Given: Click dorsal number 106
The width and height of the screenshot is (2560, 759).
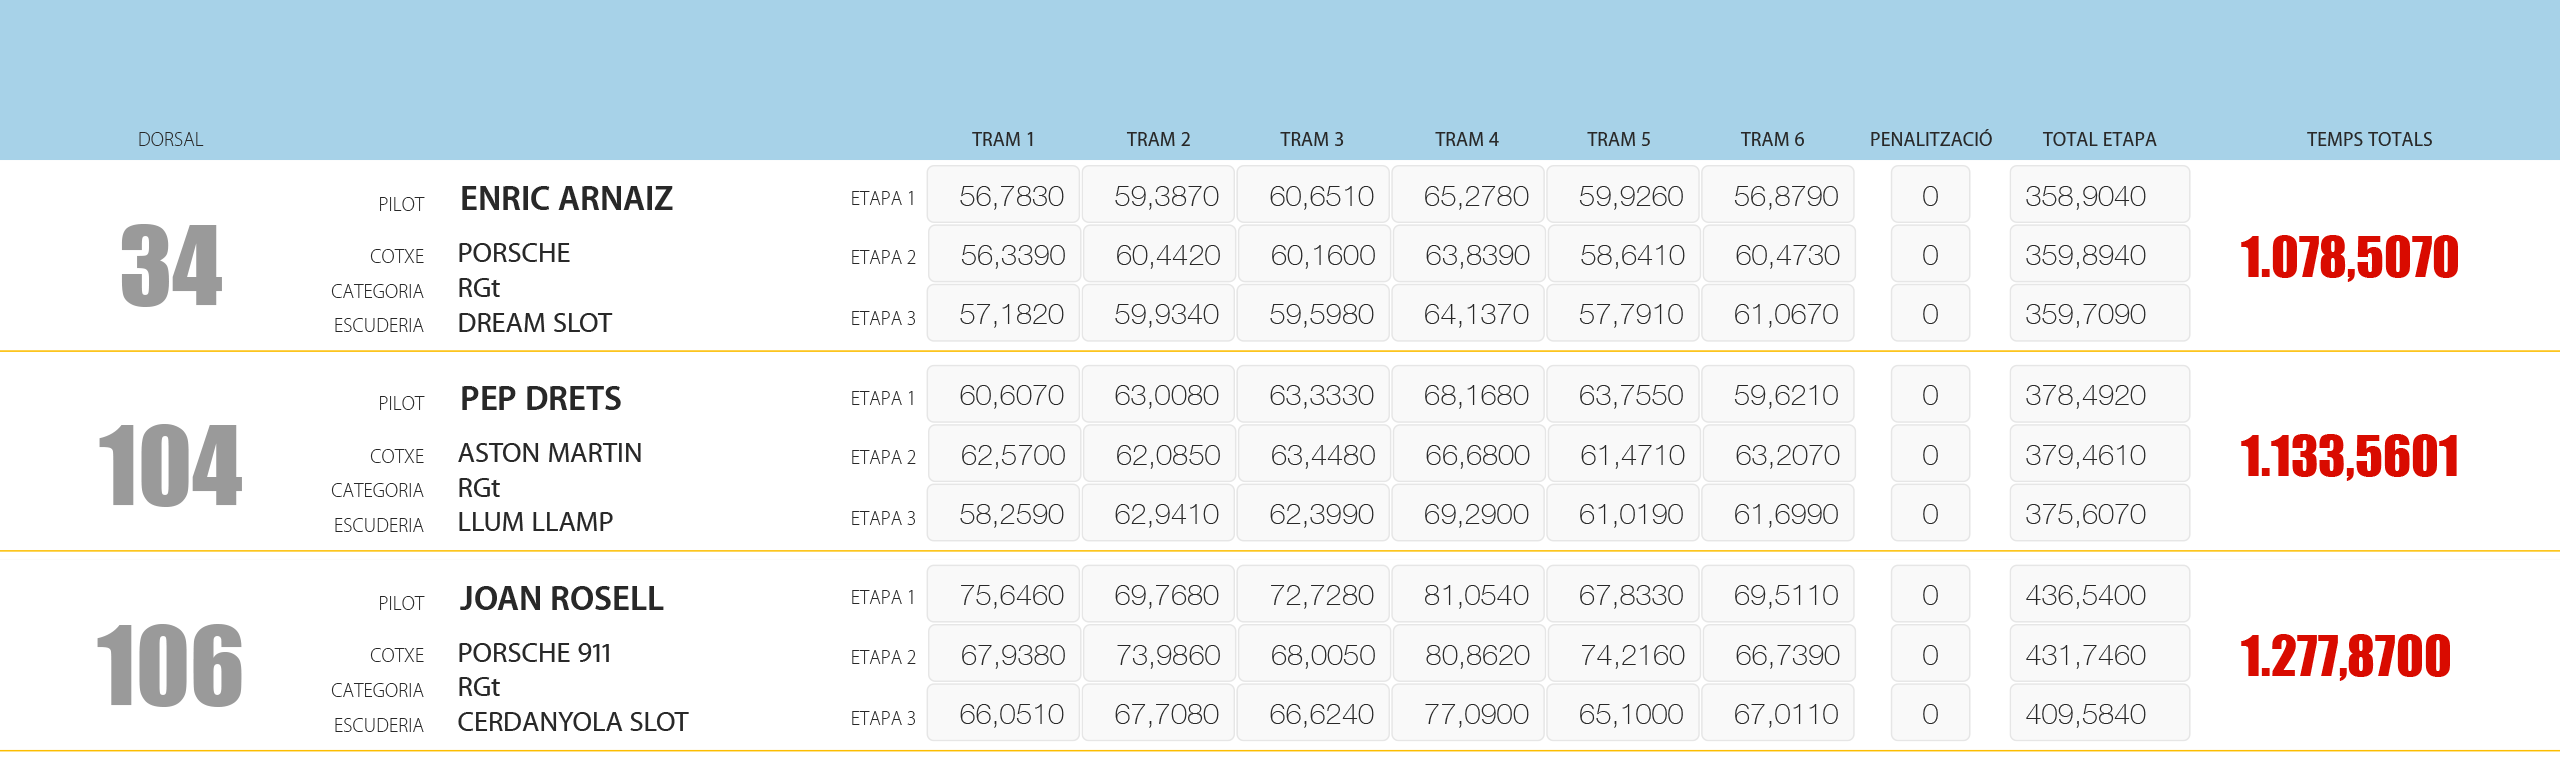Looking at the screenshot, I should (x=170, y=665).
